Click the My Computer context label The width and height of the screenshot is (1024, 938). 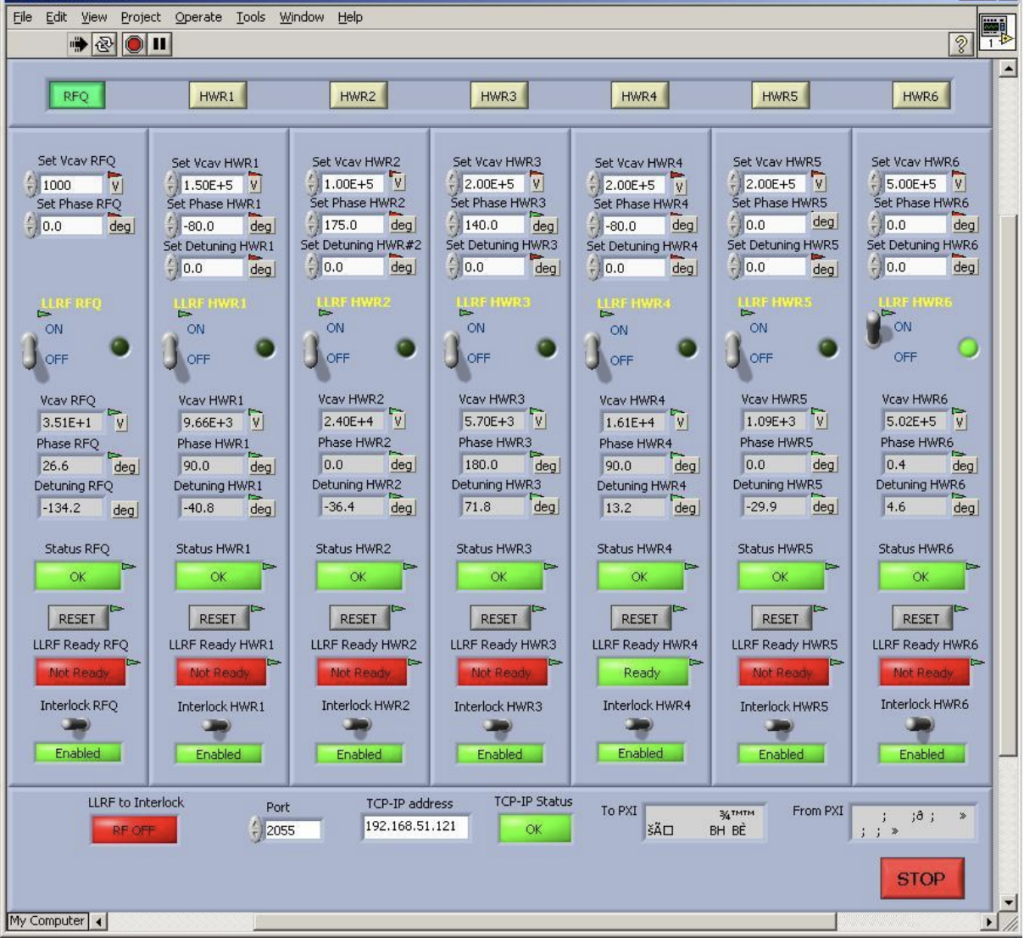pos(47,921)
